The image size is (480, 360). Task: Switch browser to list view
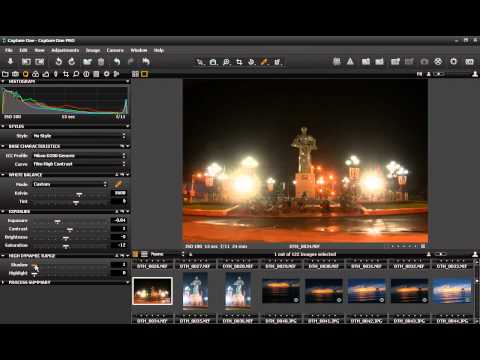(144, 254)
